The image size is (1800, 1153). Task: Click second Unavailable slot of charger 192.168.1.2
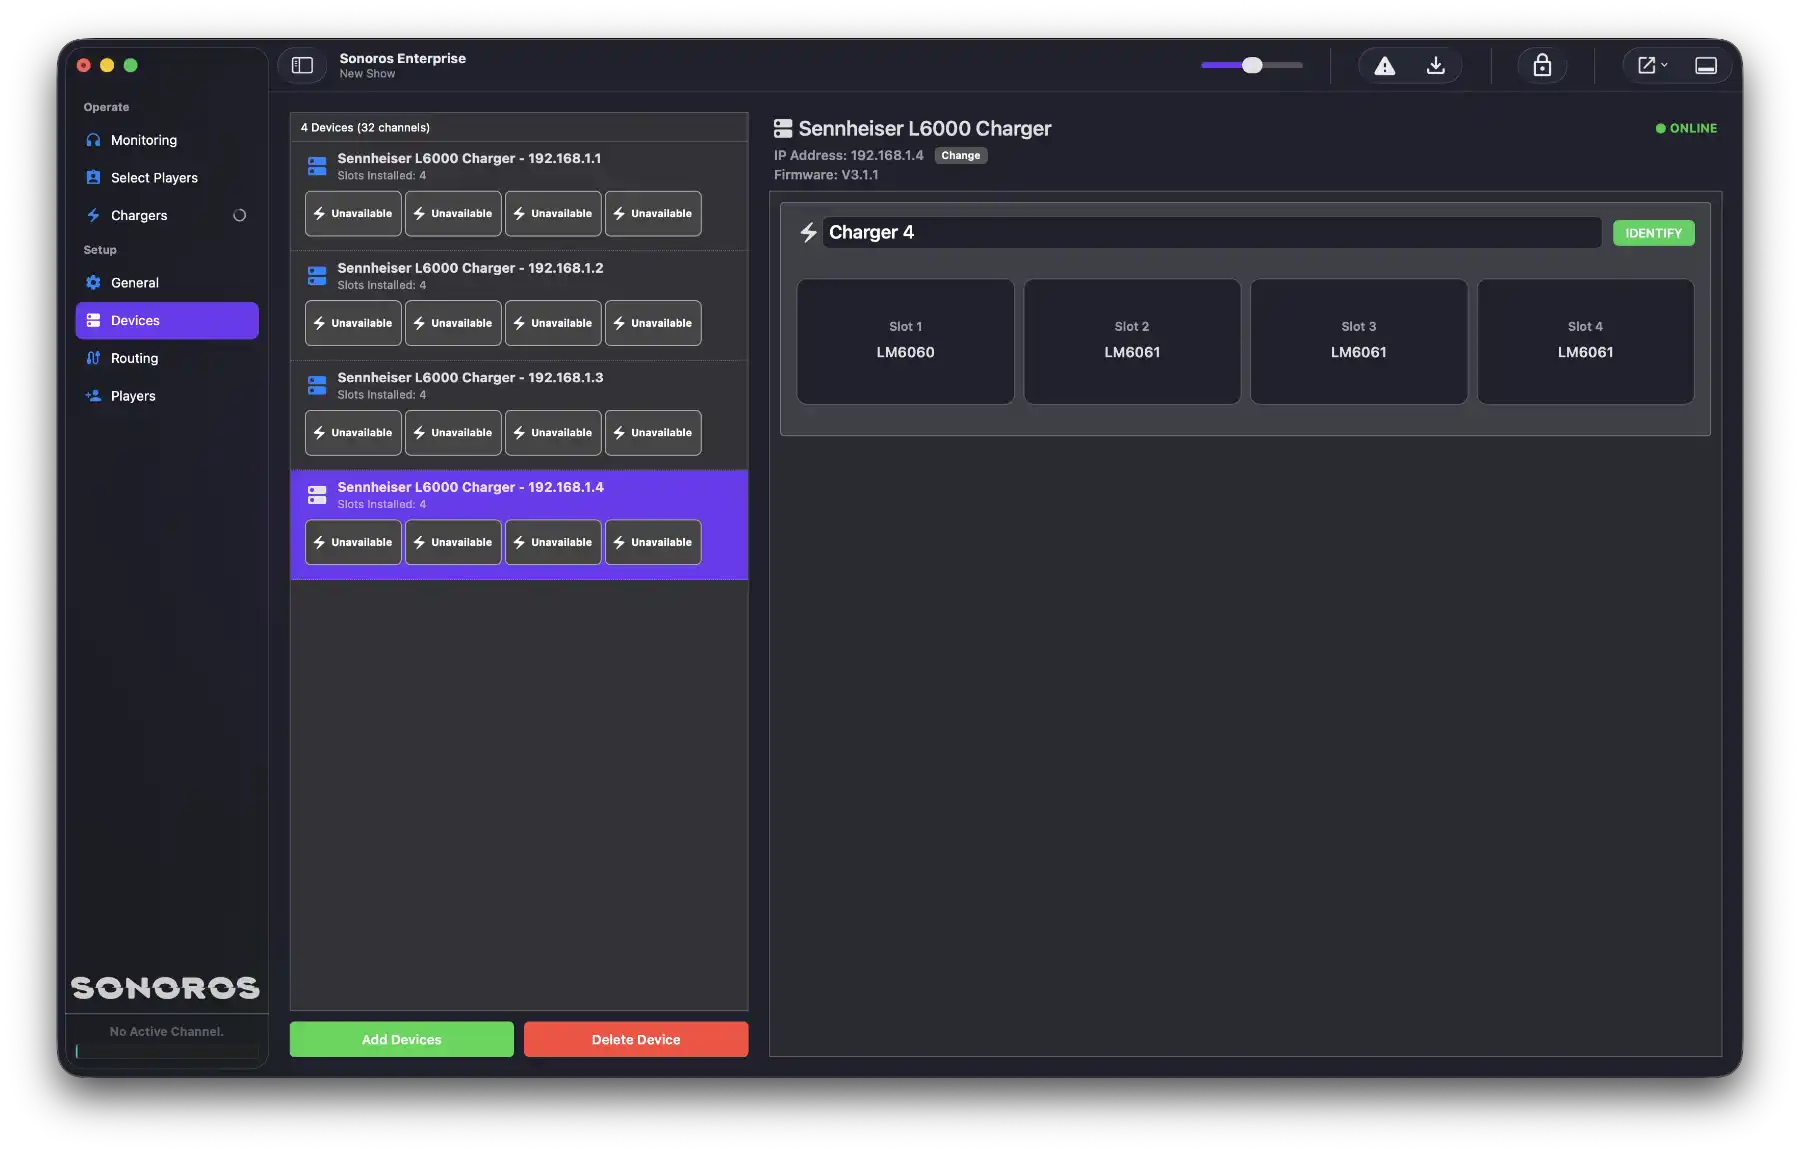pyautogui.click(x=453, y=323)
